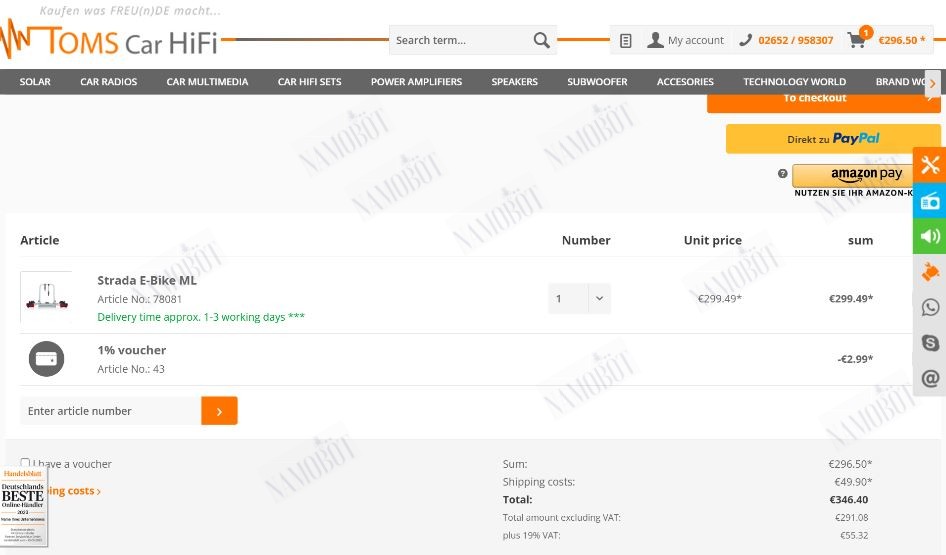This screenshot has height=555, width=946.
Task: Click the Amazon Pay help question icon
Action: (x=783, y=174)
